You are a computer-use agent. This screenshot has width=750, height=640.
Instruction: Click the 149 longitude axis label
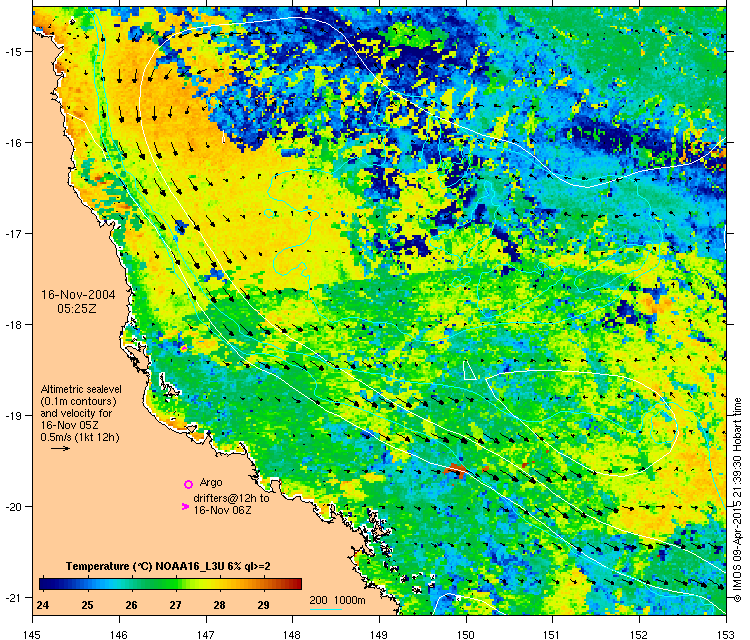379,634
